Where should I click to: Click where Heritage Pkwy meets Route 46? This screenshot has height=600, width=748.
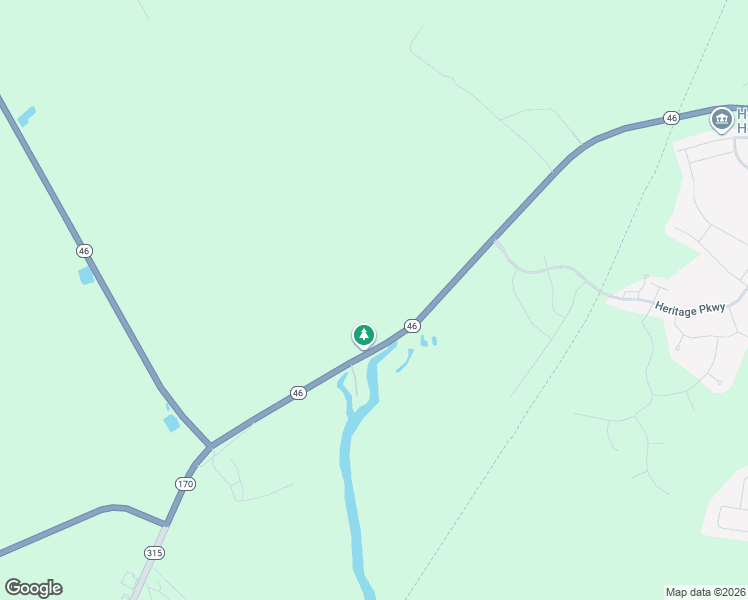click(x=495, y=240)
